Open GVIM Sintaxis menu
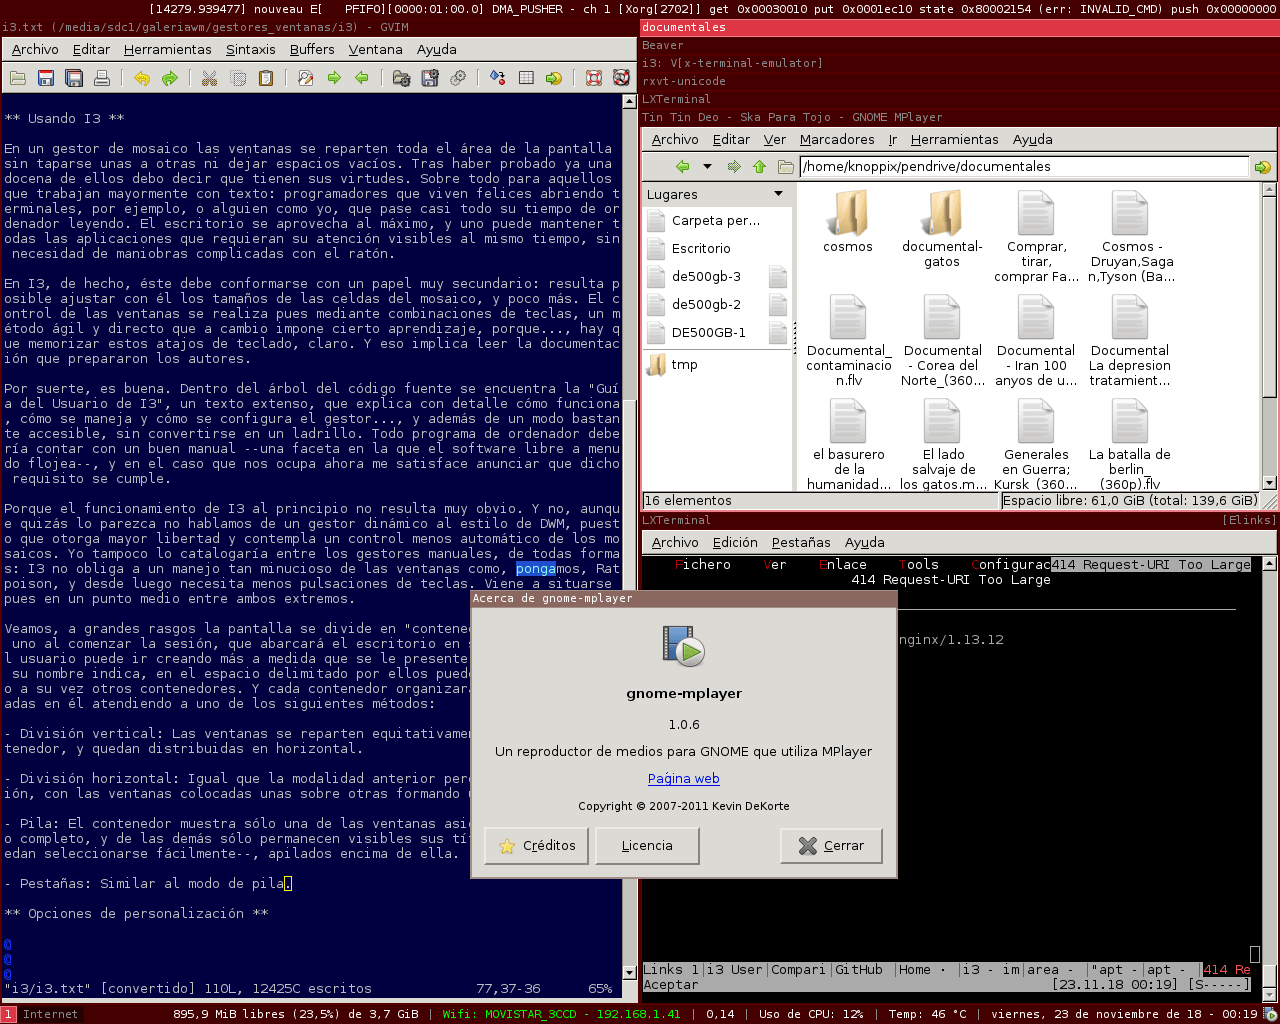Image resolution: width=1280 pixels, height=1024 pixels. pos(251,49)
